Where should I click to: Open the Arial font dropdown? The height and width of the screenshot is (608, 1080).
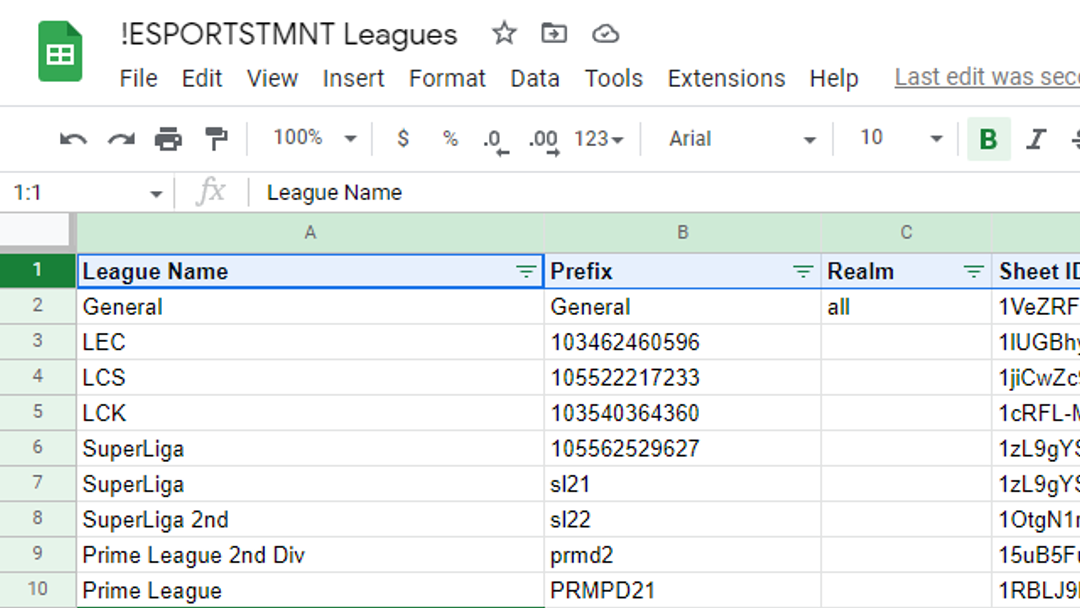pos(742,139)
